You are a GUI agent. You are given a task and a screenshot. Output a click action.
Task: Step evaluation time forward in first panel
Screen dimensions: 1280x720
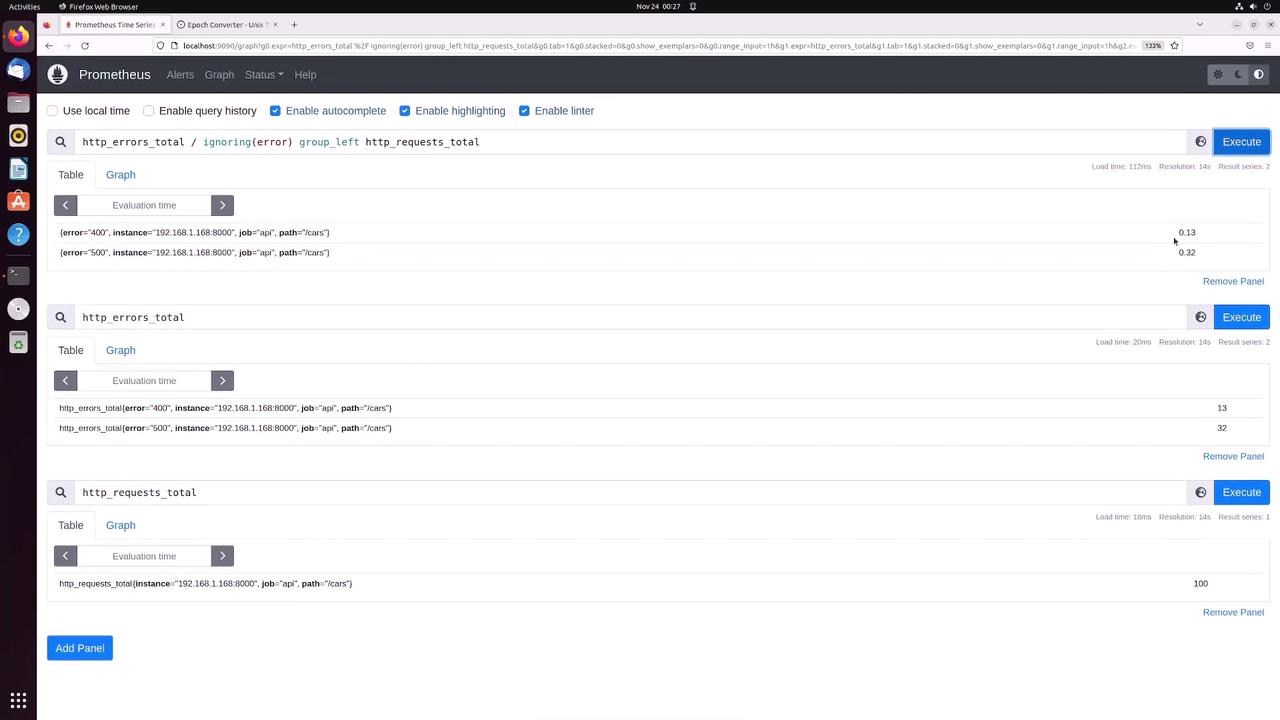pyautogui.click(x=222, y=205)
